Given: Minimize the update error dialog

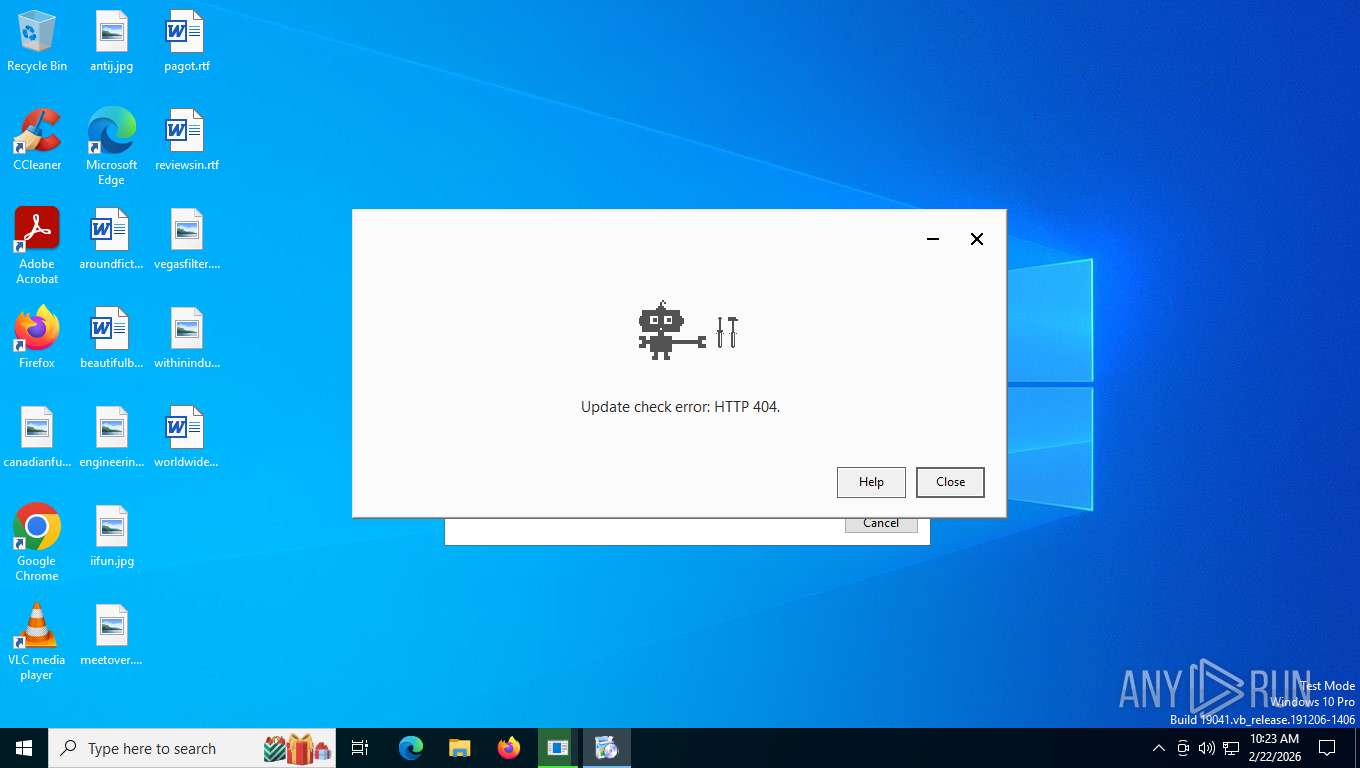Looking at the screenshot, I should tap(933, 239).
